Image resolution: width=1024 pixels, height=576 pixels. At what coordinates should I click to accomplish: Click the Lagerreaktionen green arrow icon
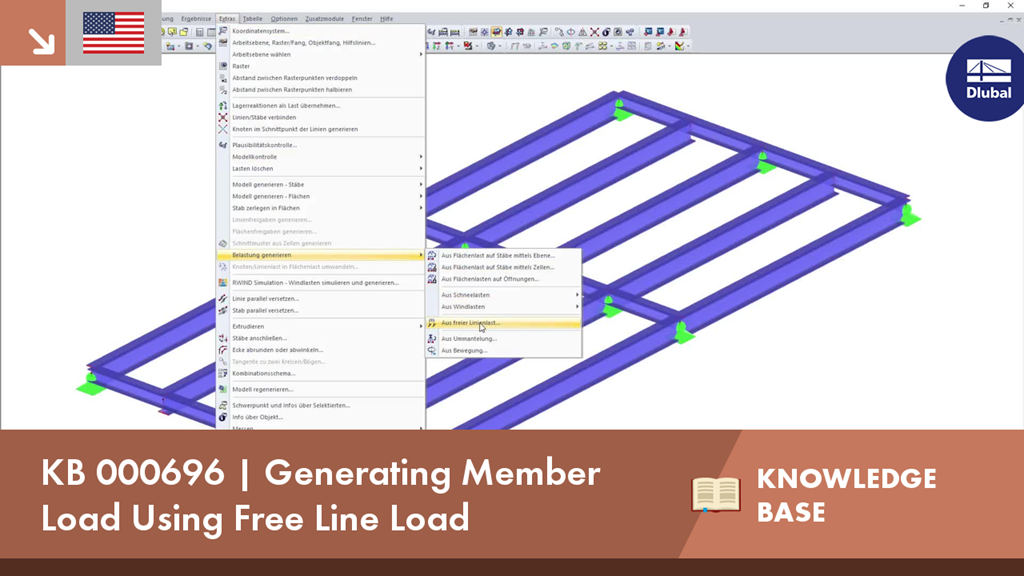[x=223, y=105]
